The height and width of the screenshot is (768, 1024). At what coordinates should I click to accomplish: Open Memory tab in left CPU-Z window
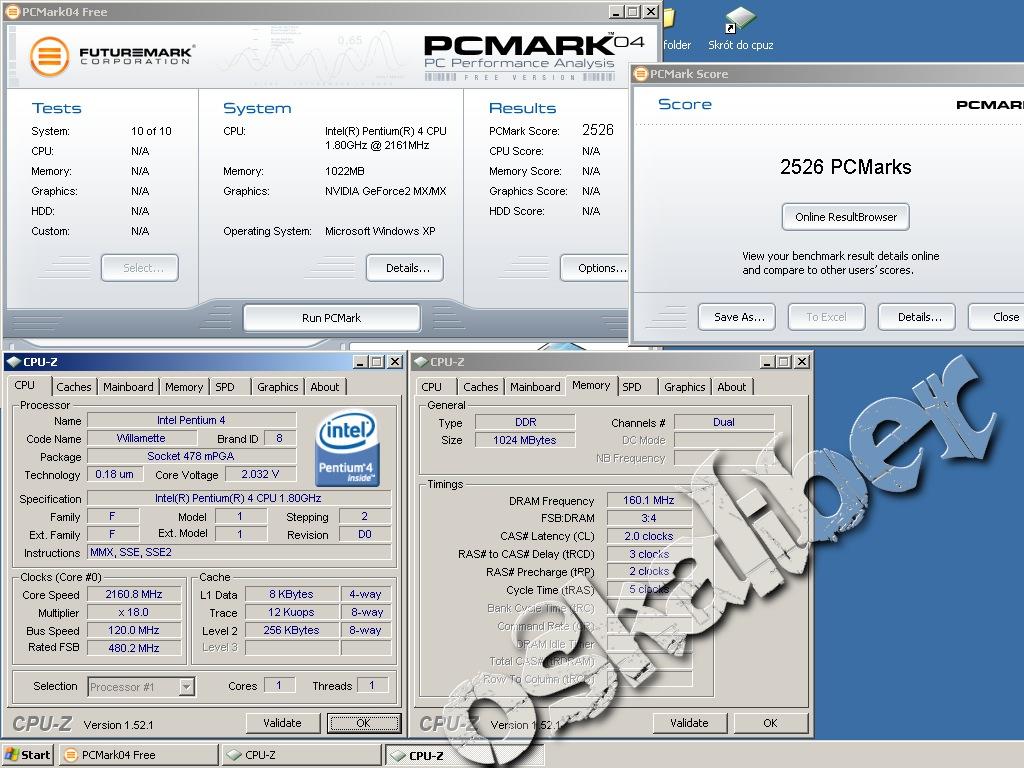coord(184,387)
